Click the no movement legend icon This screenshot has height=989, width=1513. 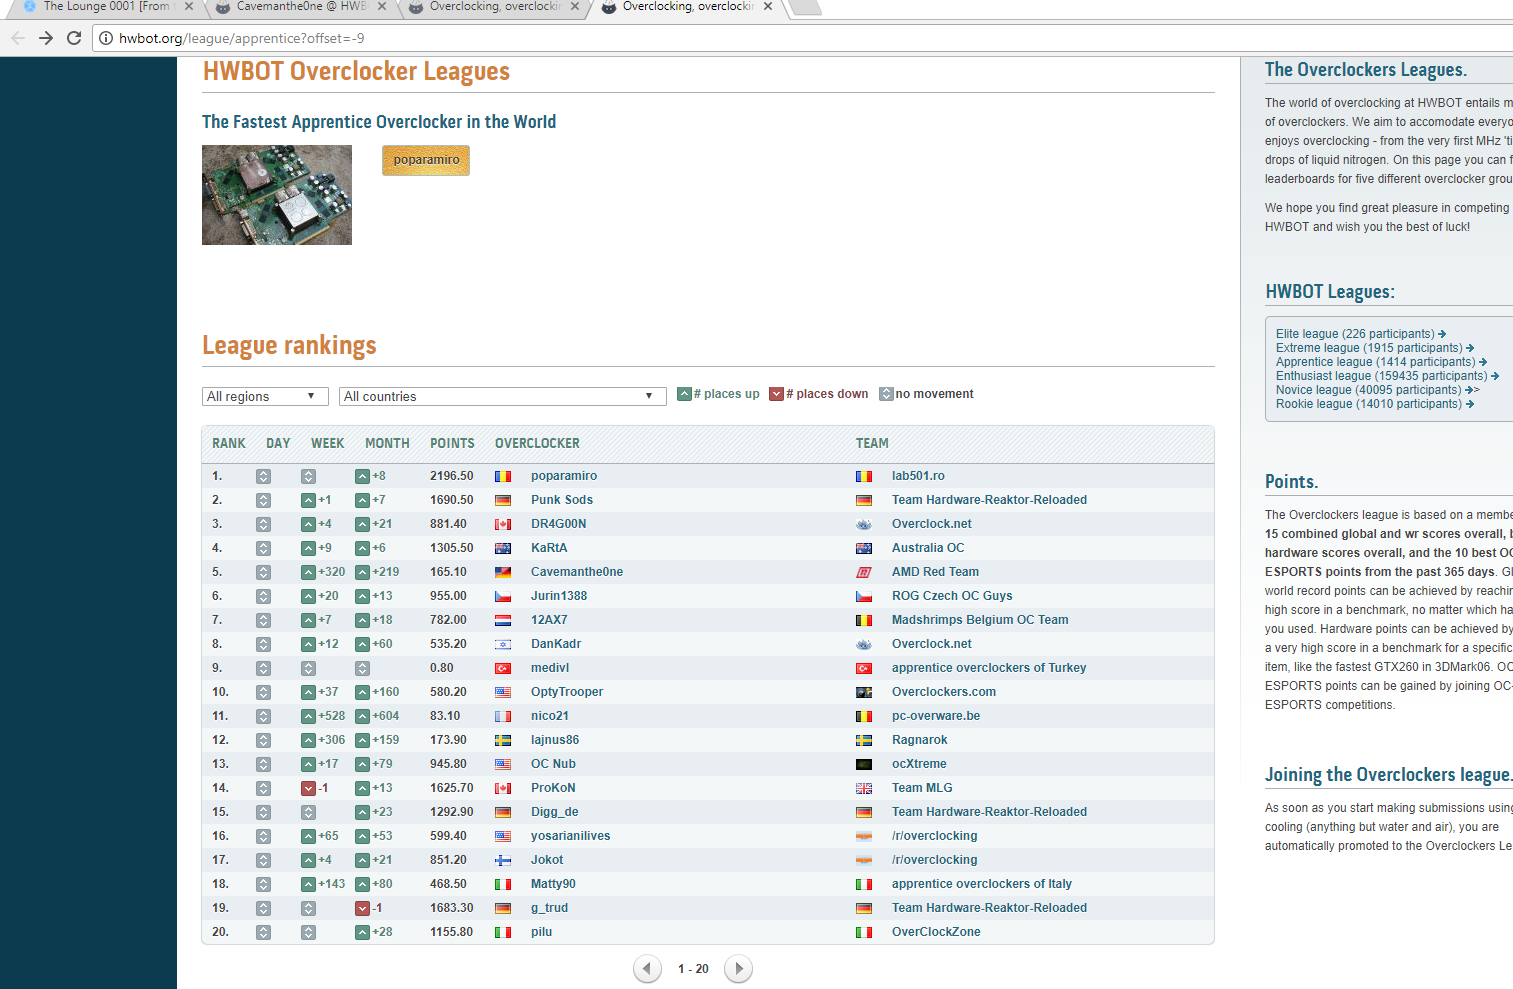tap(886, 394)
